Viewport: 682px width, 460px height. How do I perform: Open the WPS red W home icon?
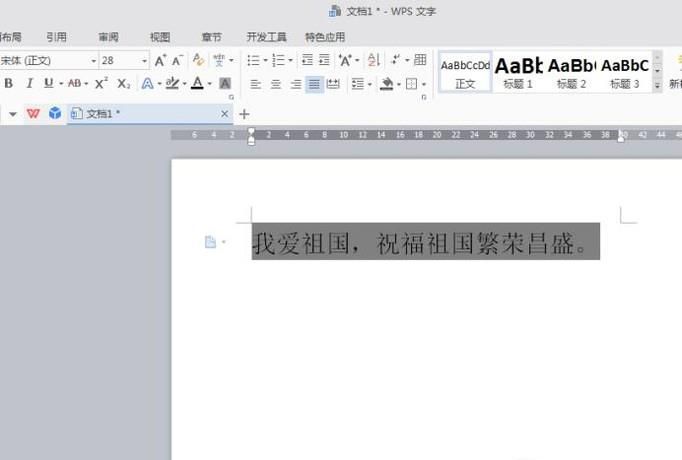pyautogui.click(x=33, y=114)
